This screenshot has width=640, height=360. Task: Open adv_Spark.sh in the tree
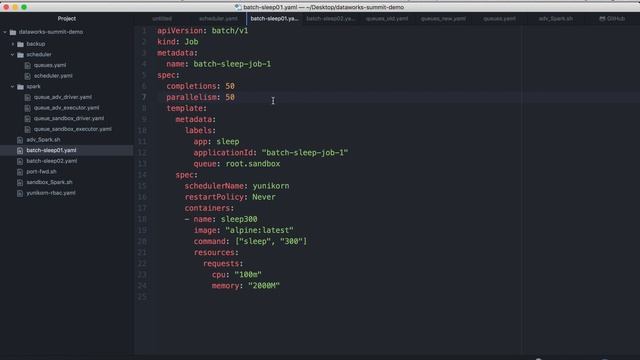(x=43, y=140)
